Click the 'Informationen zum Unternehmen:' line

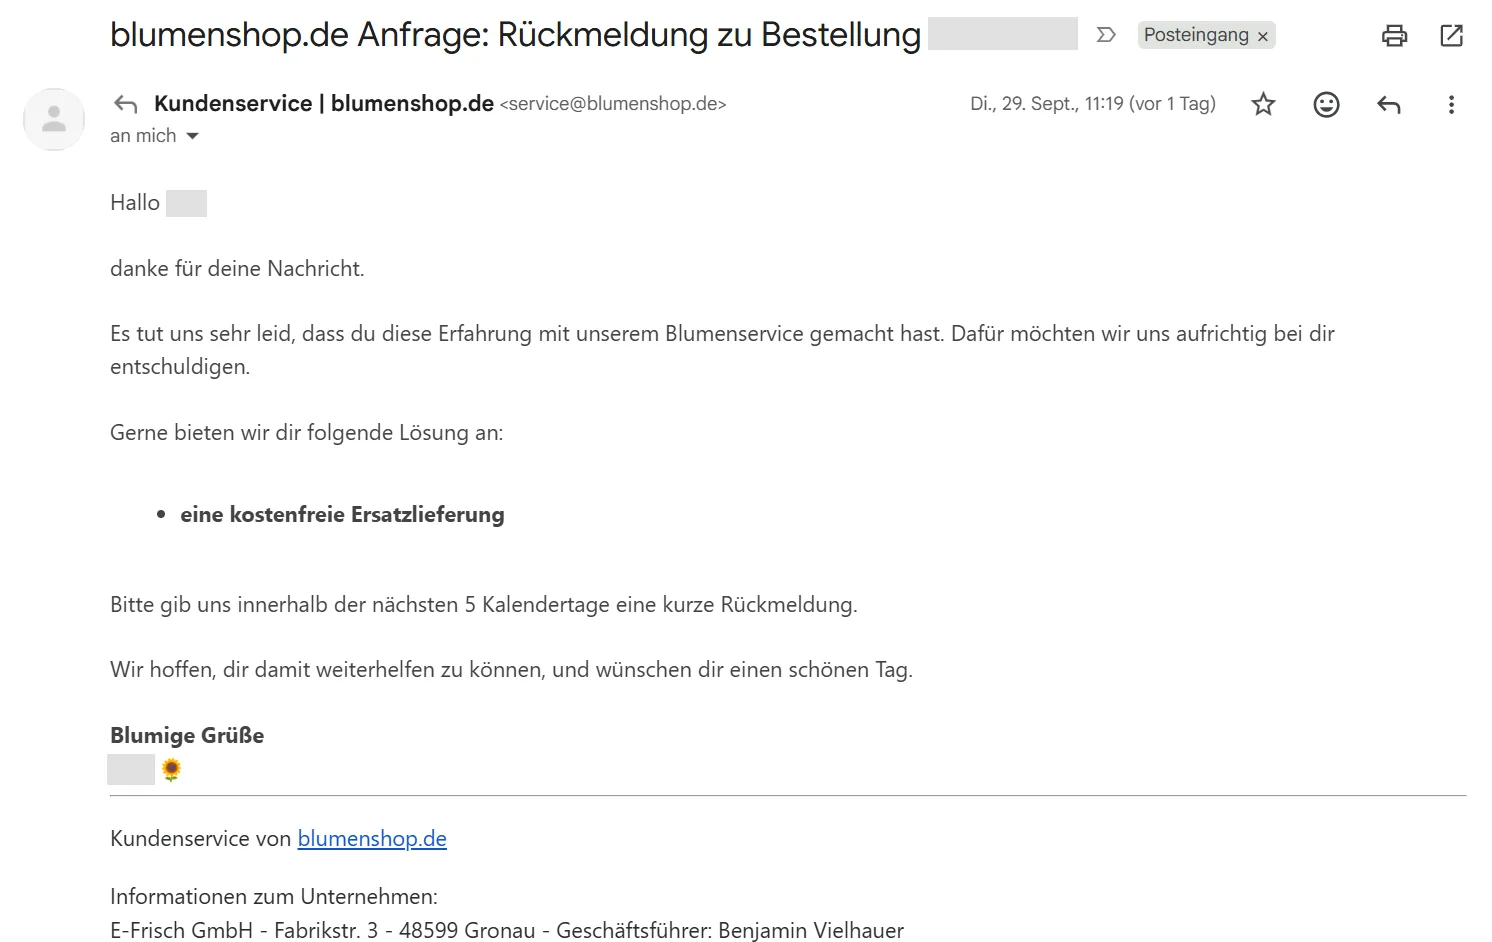[x=274, y=896]
